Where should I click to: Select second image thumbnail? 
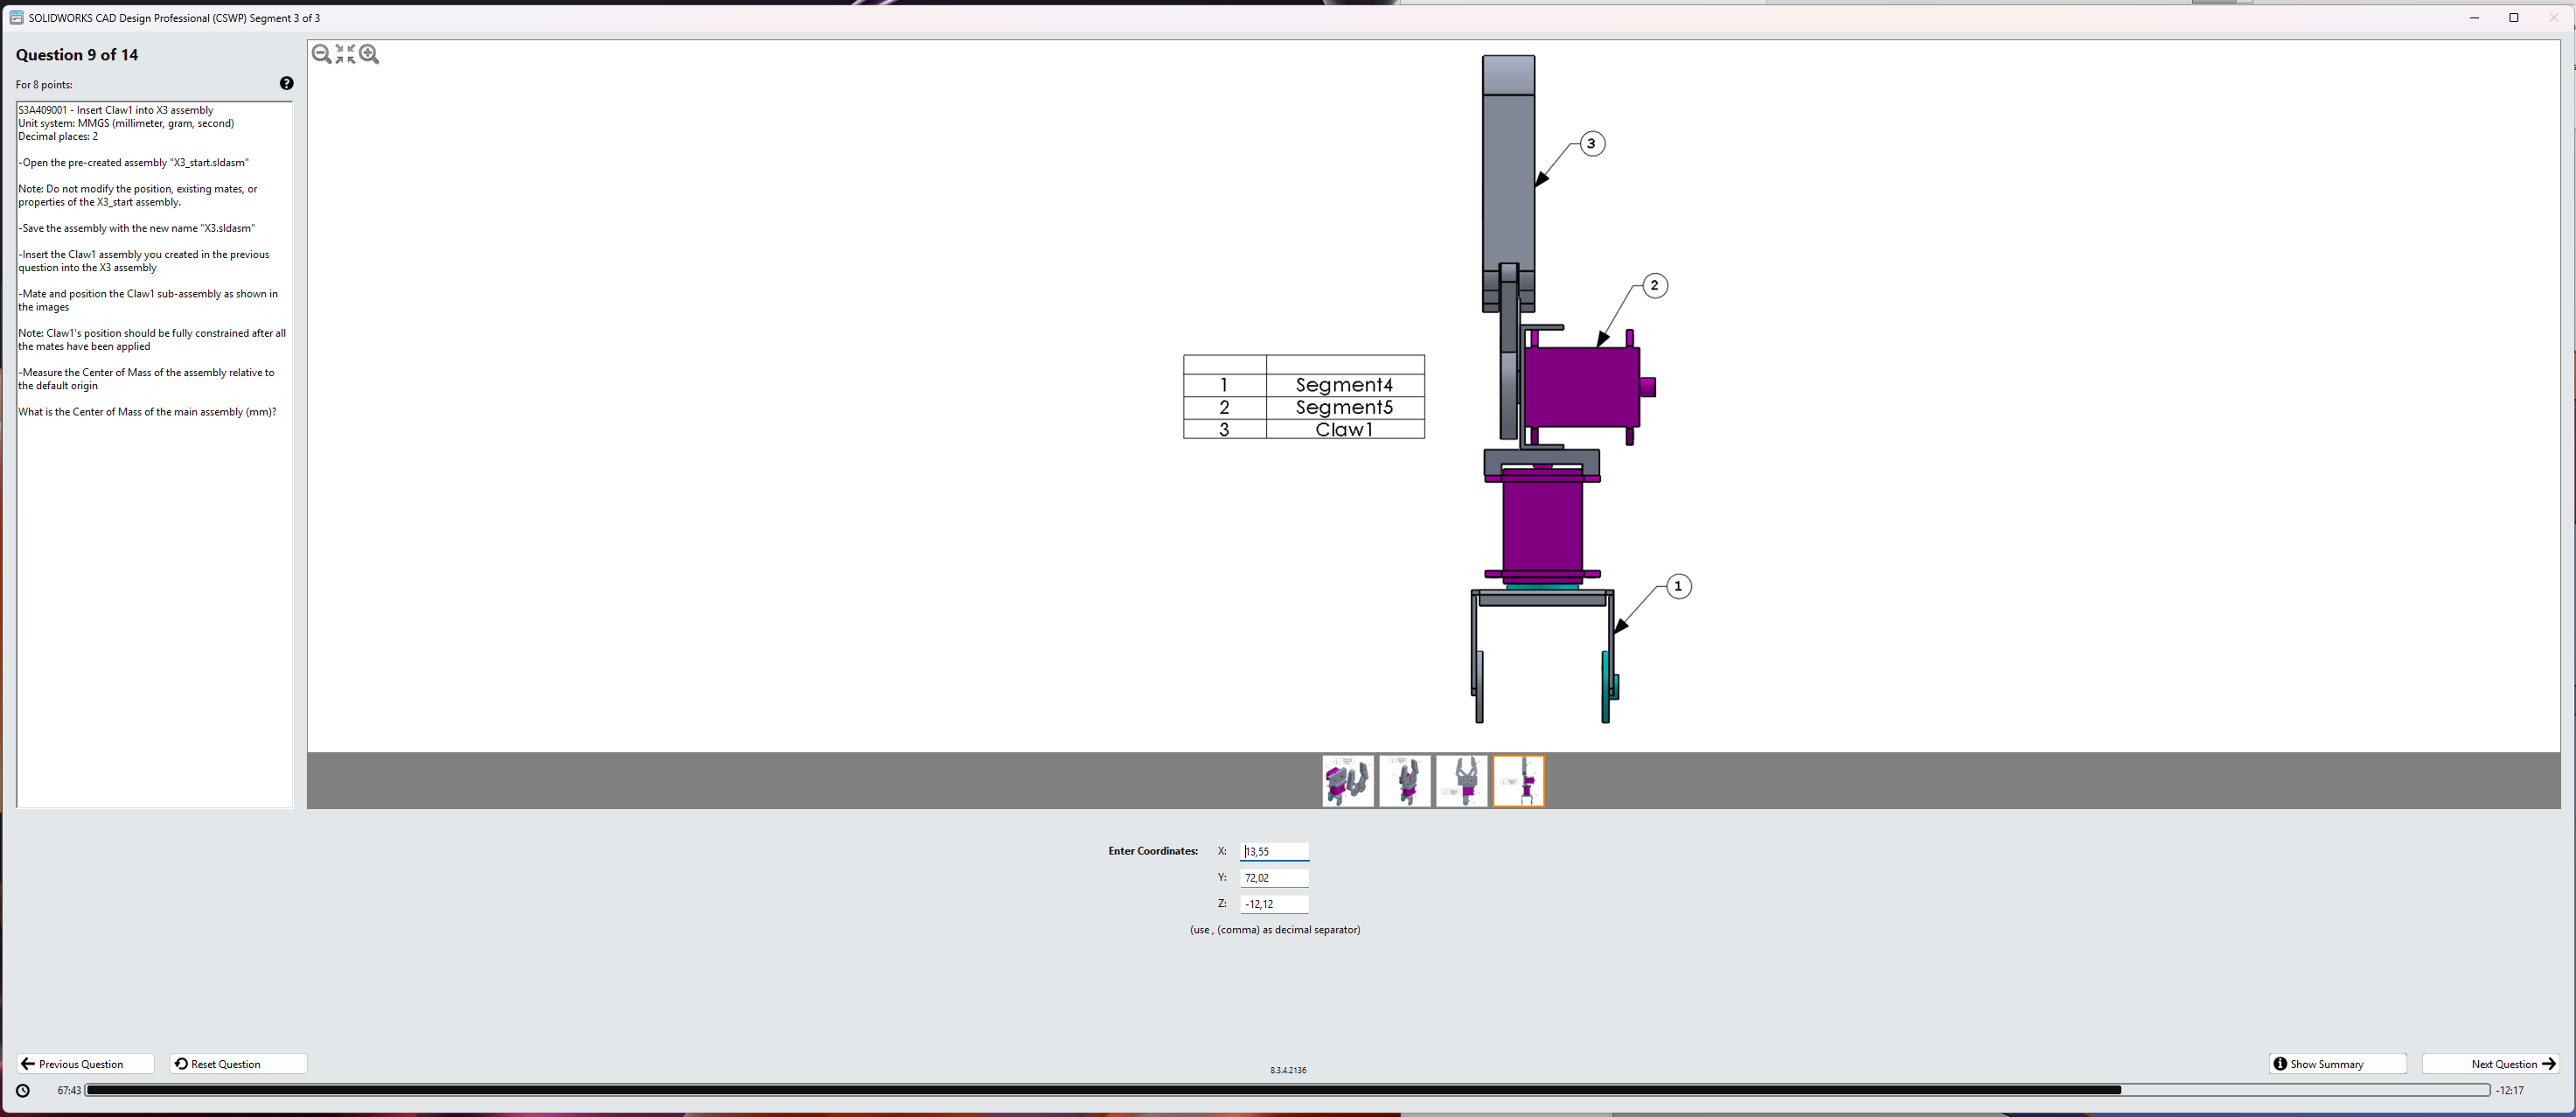(x=1404, y=781)
